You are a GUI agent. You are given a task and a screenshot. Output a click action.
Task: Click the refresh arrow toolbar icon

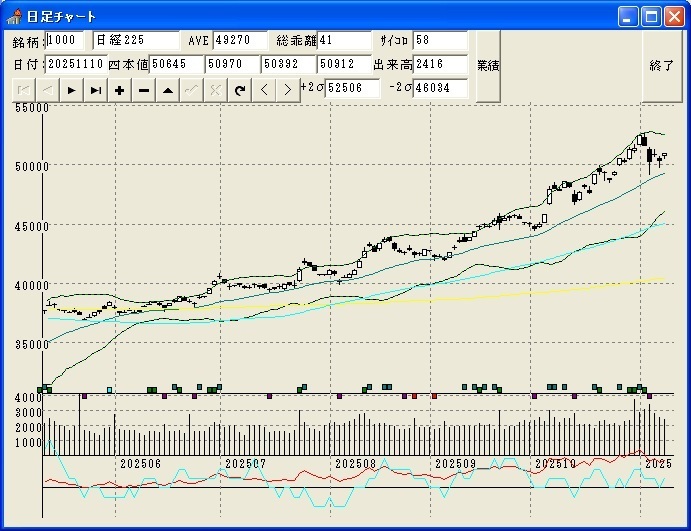point(239,90)
